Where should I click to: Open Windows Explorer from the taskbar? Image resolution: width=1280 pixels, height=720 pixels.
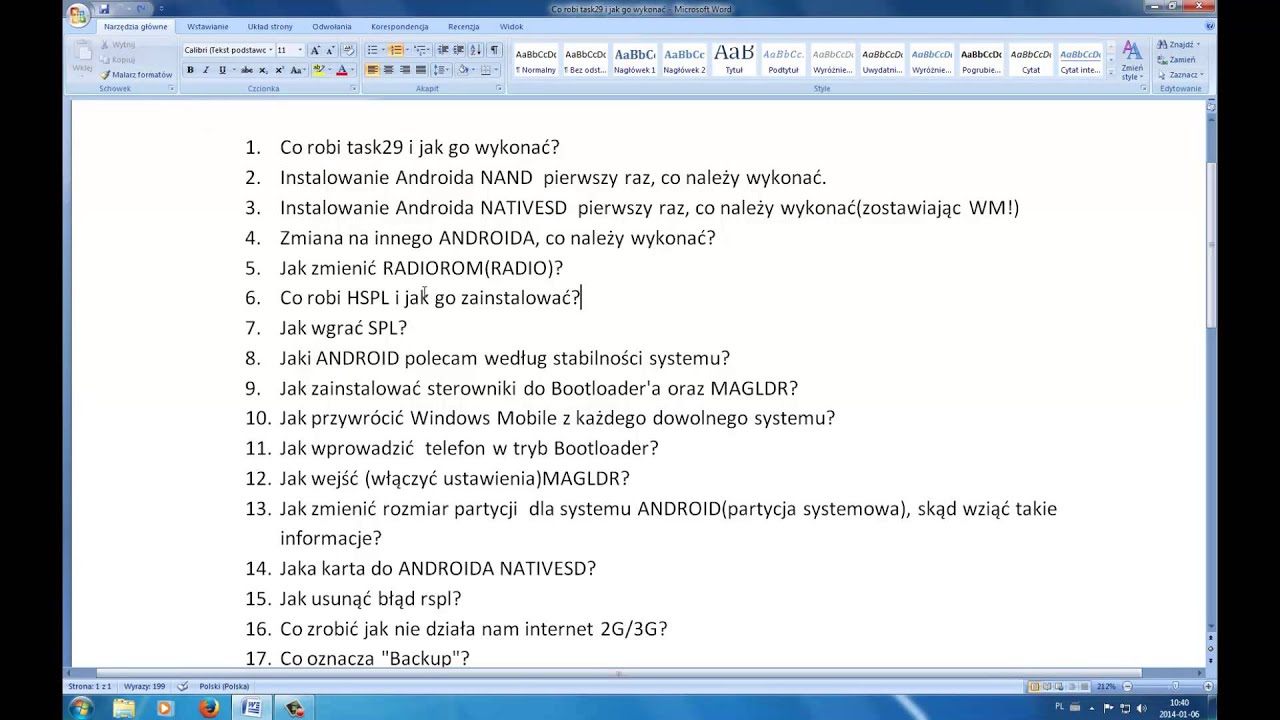124,708
